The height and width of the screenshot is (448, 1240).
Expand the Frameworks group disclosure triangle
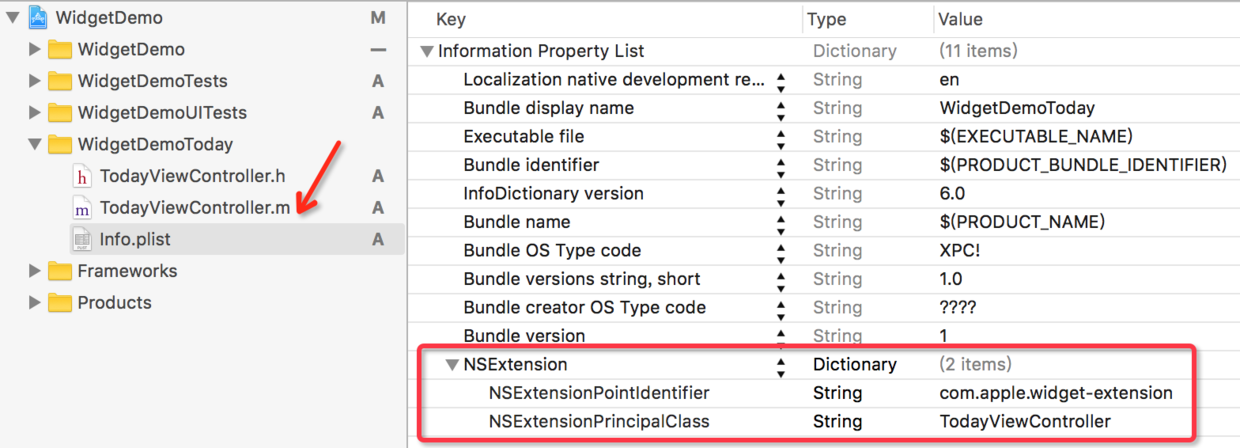point(35,271)
